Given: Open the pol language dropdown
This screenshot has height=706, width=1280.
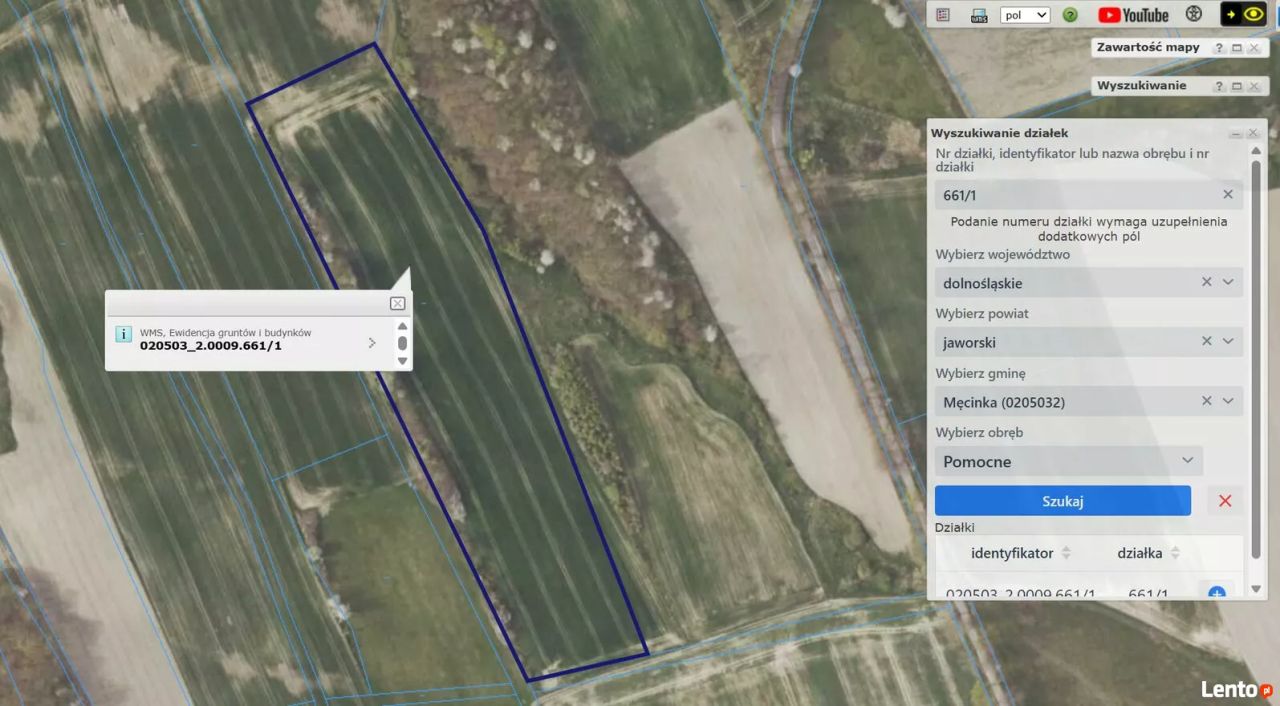Looking at the screenshot, I should tap(1025, 15).
